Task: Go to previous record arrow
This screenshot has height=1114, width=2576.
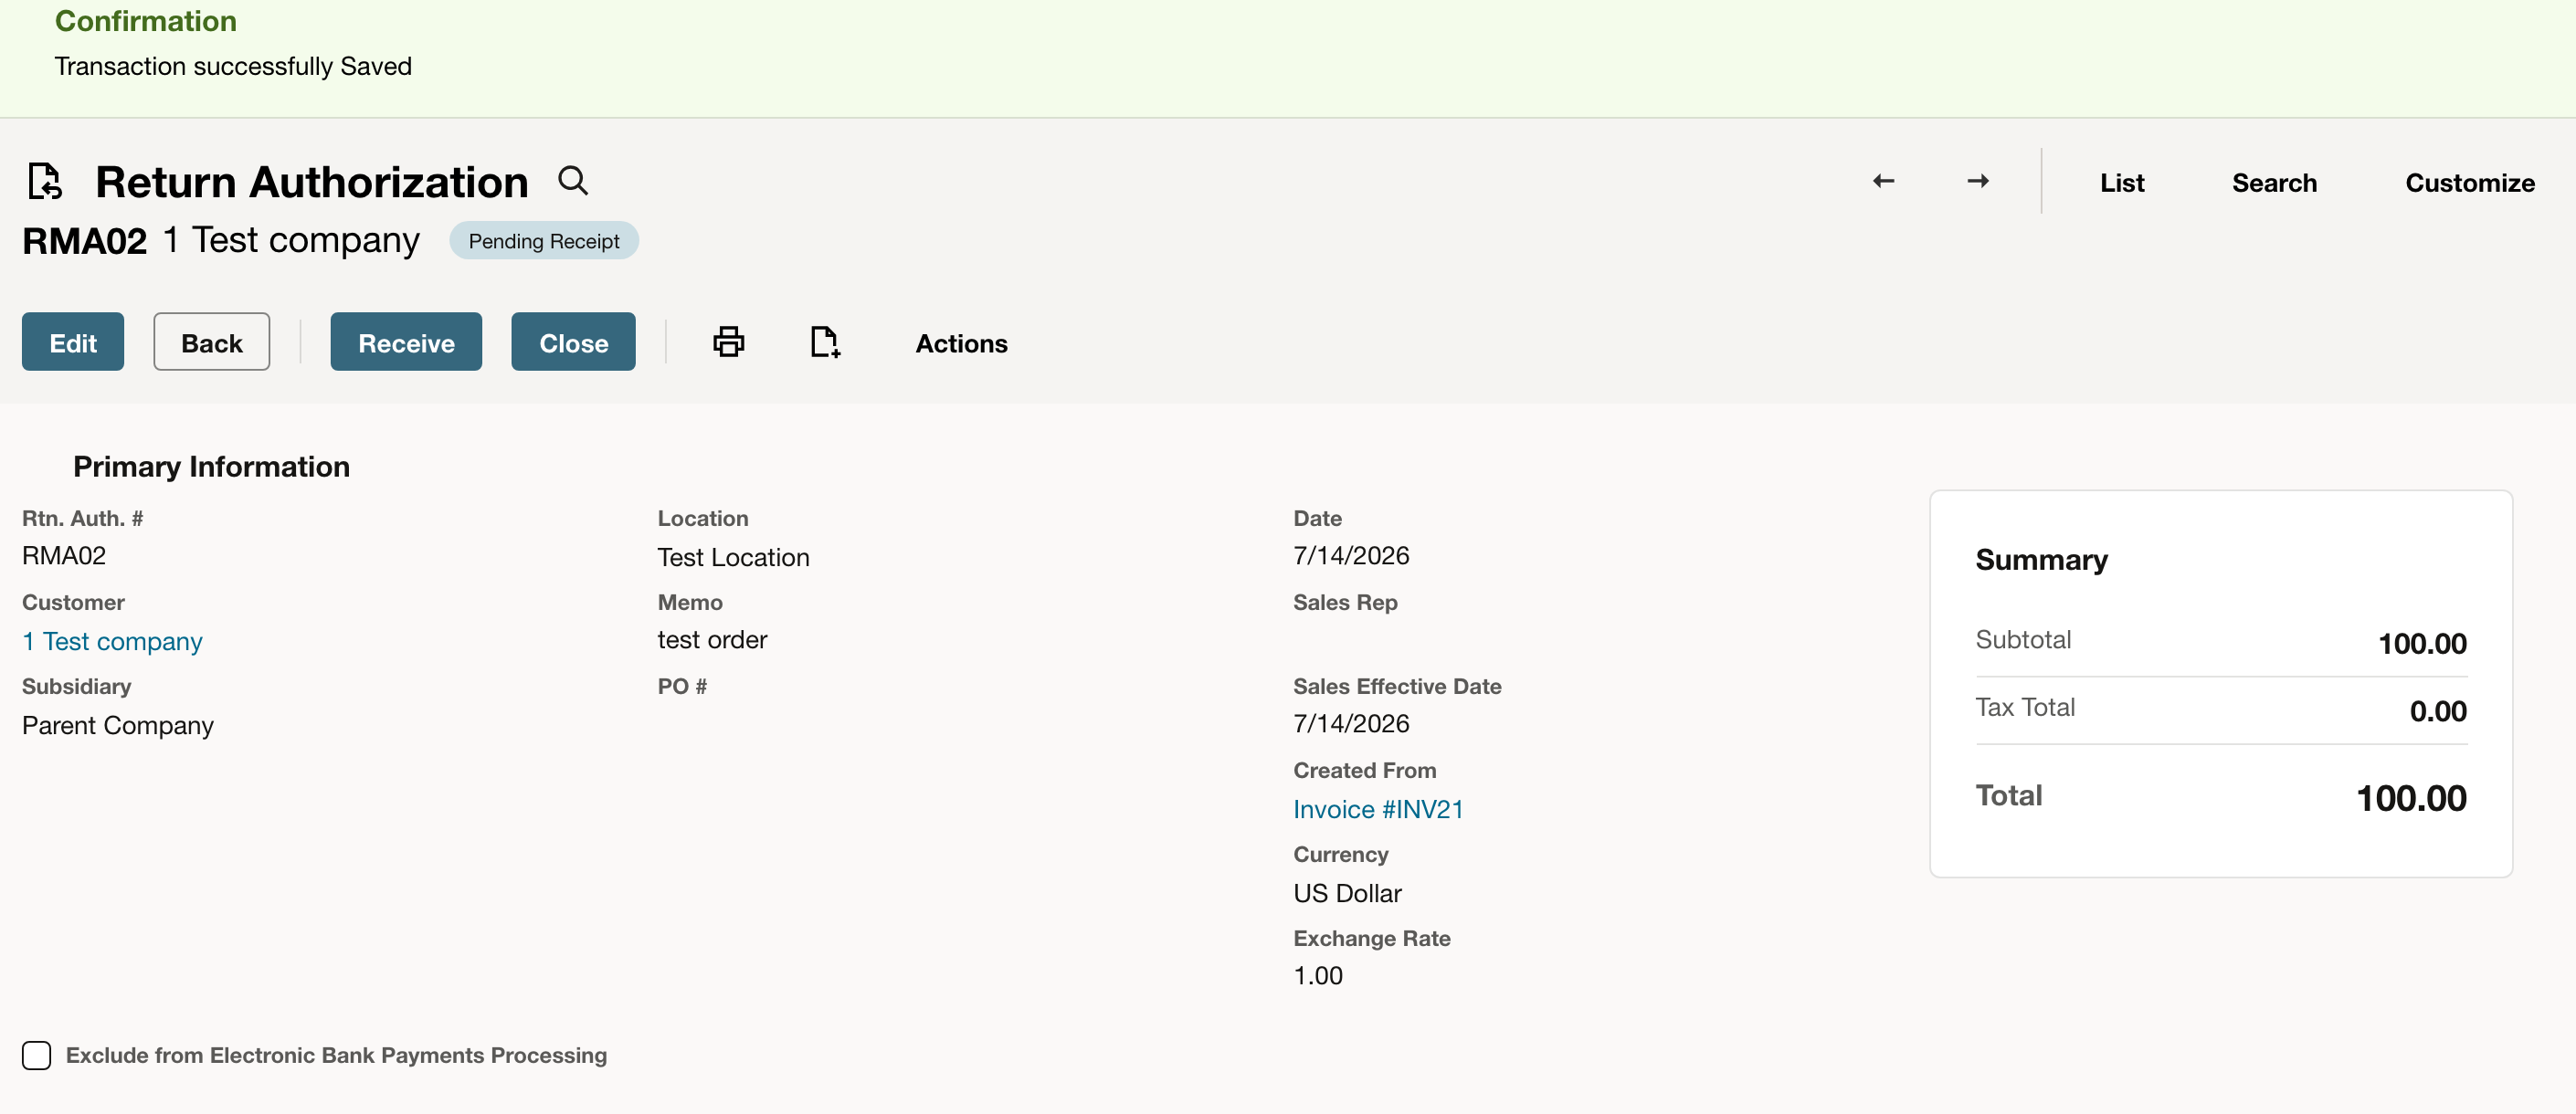Action: (x=1884, y=181)
